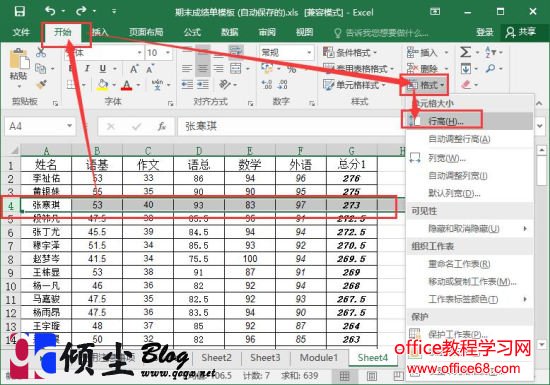Click formula bar containing 张寒琪
This screenshot has width=550, height=385.
[290, 126]
